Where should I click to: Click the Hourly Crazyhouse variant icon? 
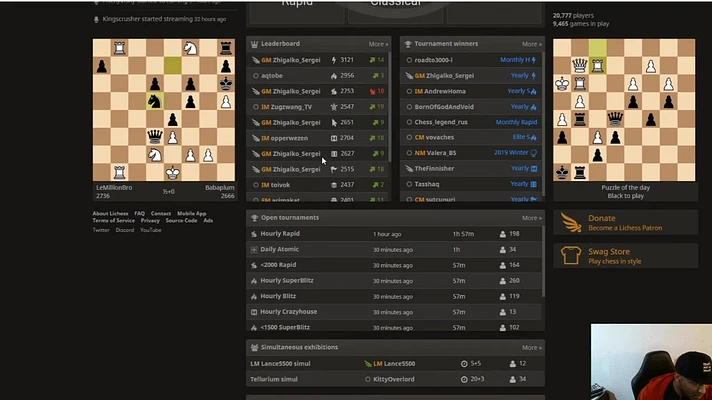[254, 312]
